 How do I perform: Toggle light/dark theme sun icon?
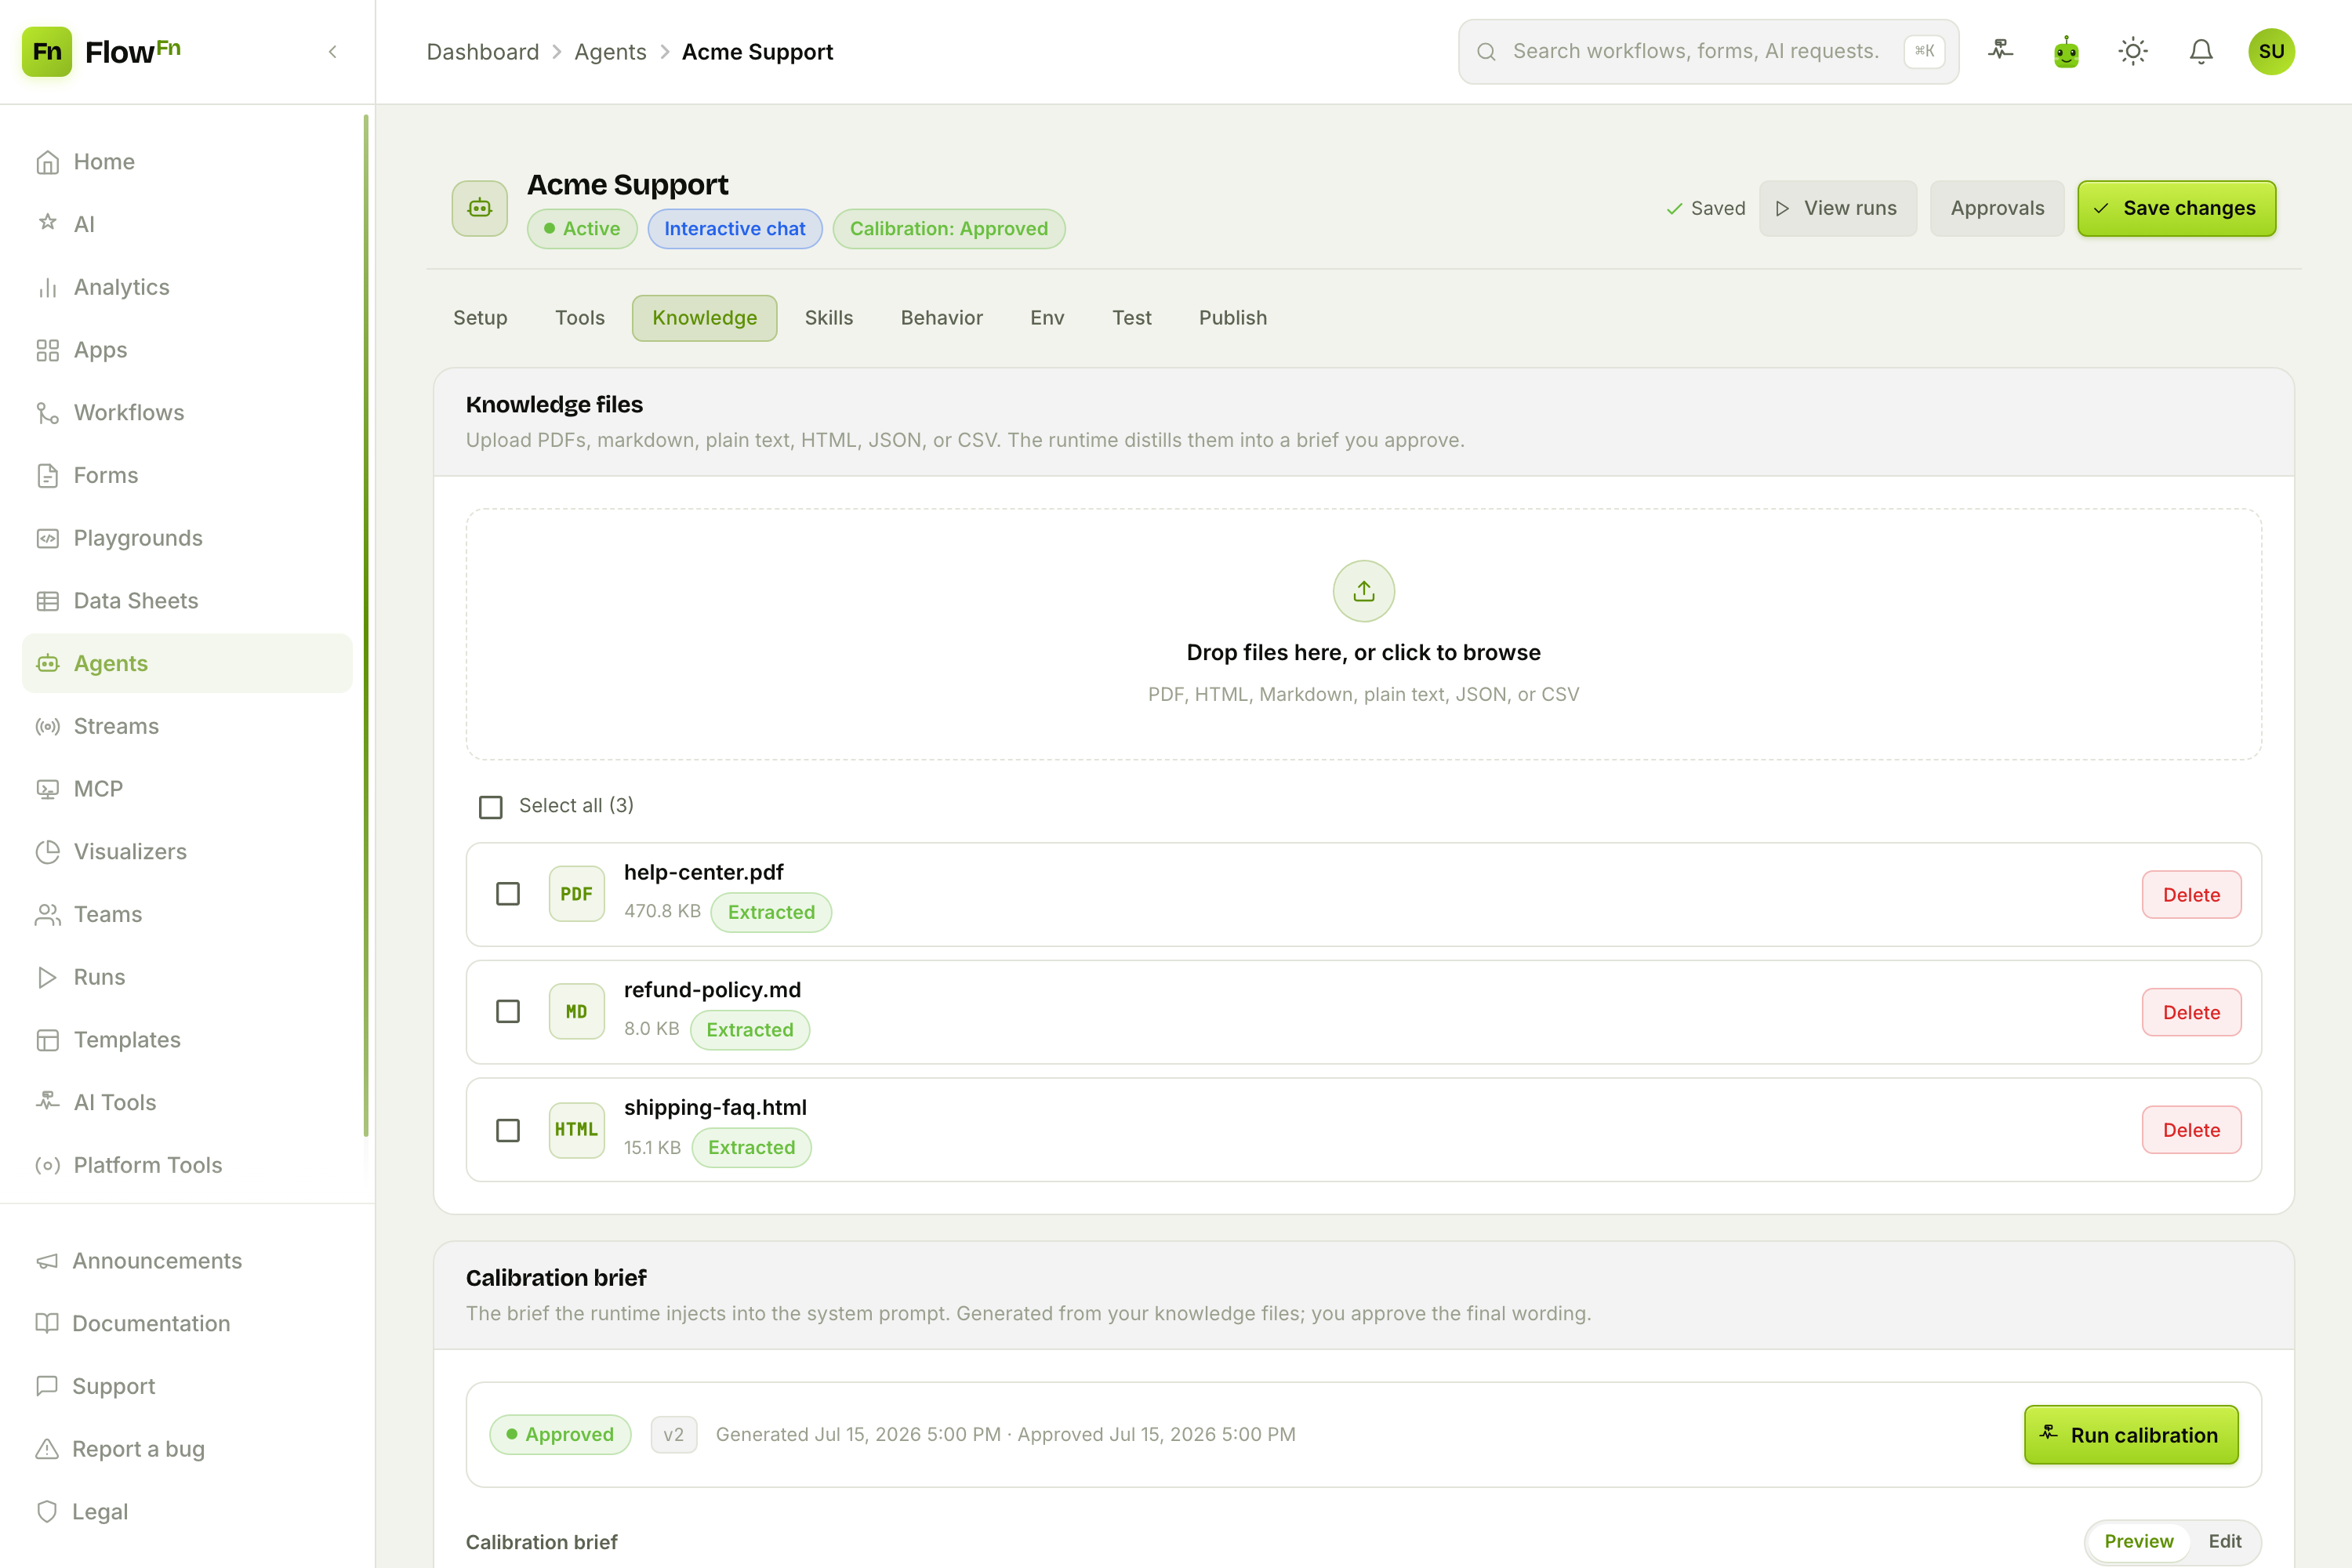tap(2133, 51)
